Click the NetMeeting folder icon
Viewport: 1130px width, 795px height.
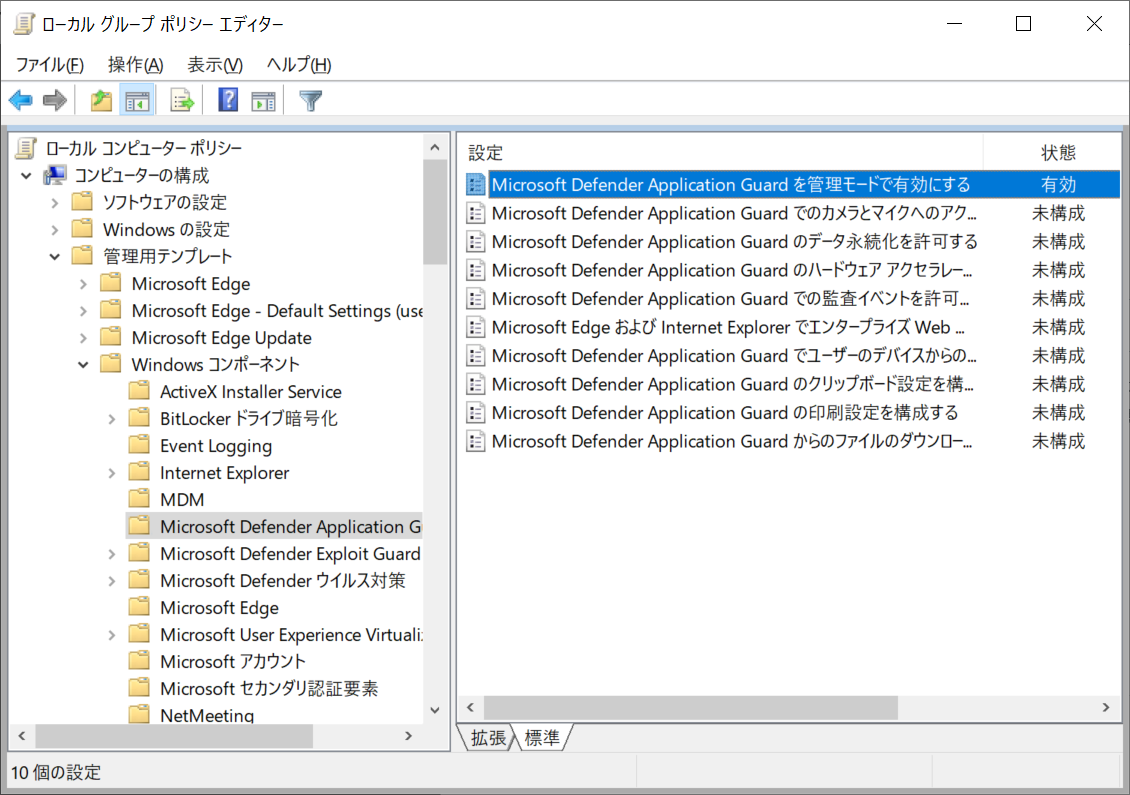[139, 714]
